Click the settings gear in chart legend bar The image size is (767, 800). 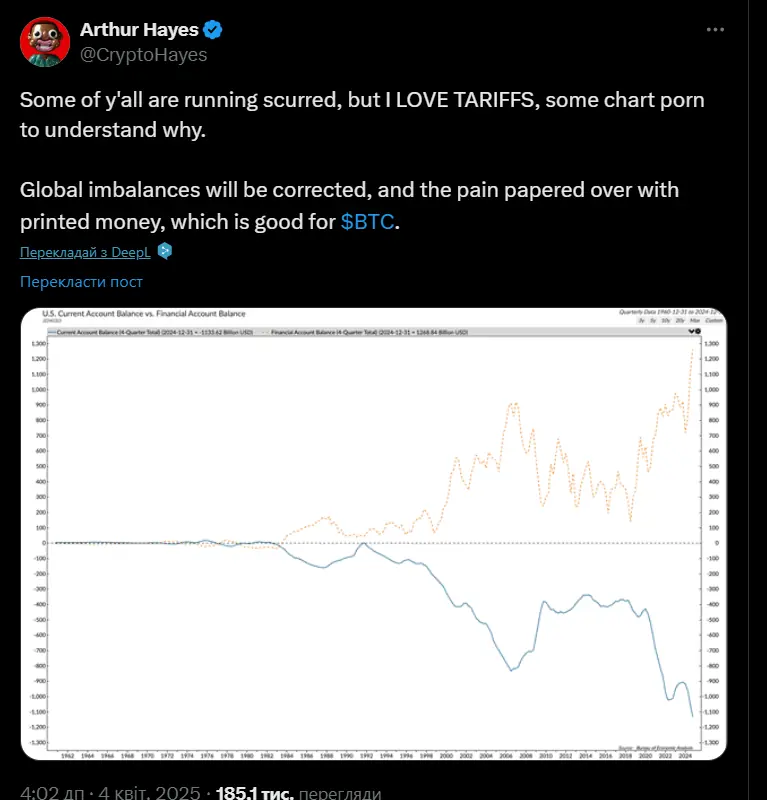pos(698,331)
